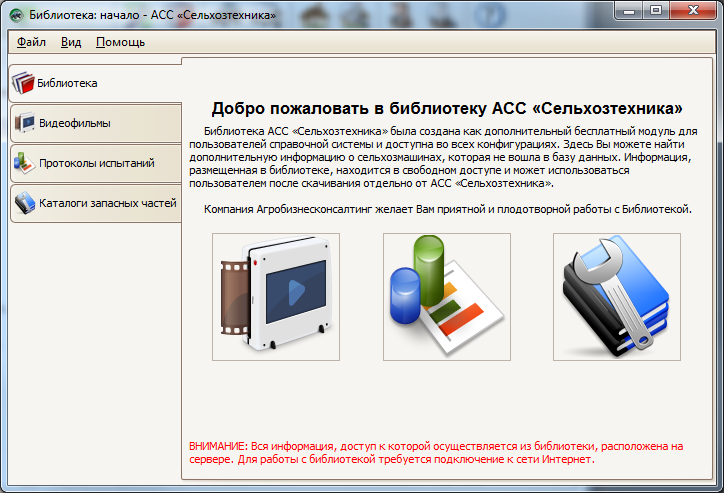
Task: Maximize the Библиотека window
Action: [656, 11]
